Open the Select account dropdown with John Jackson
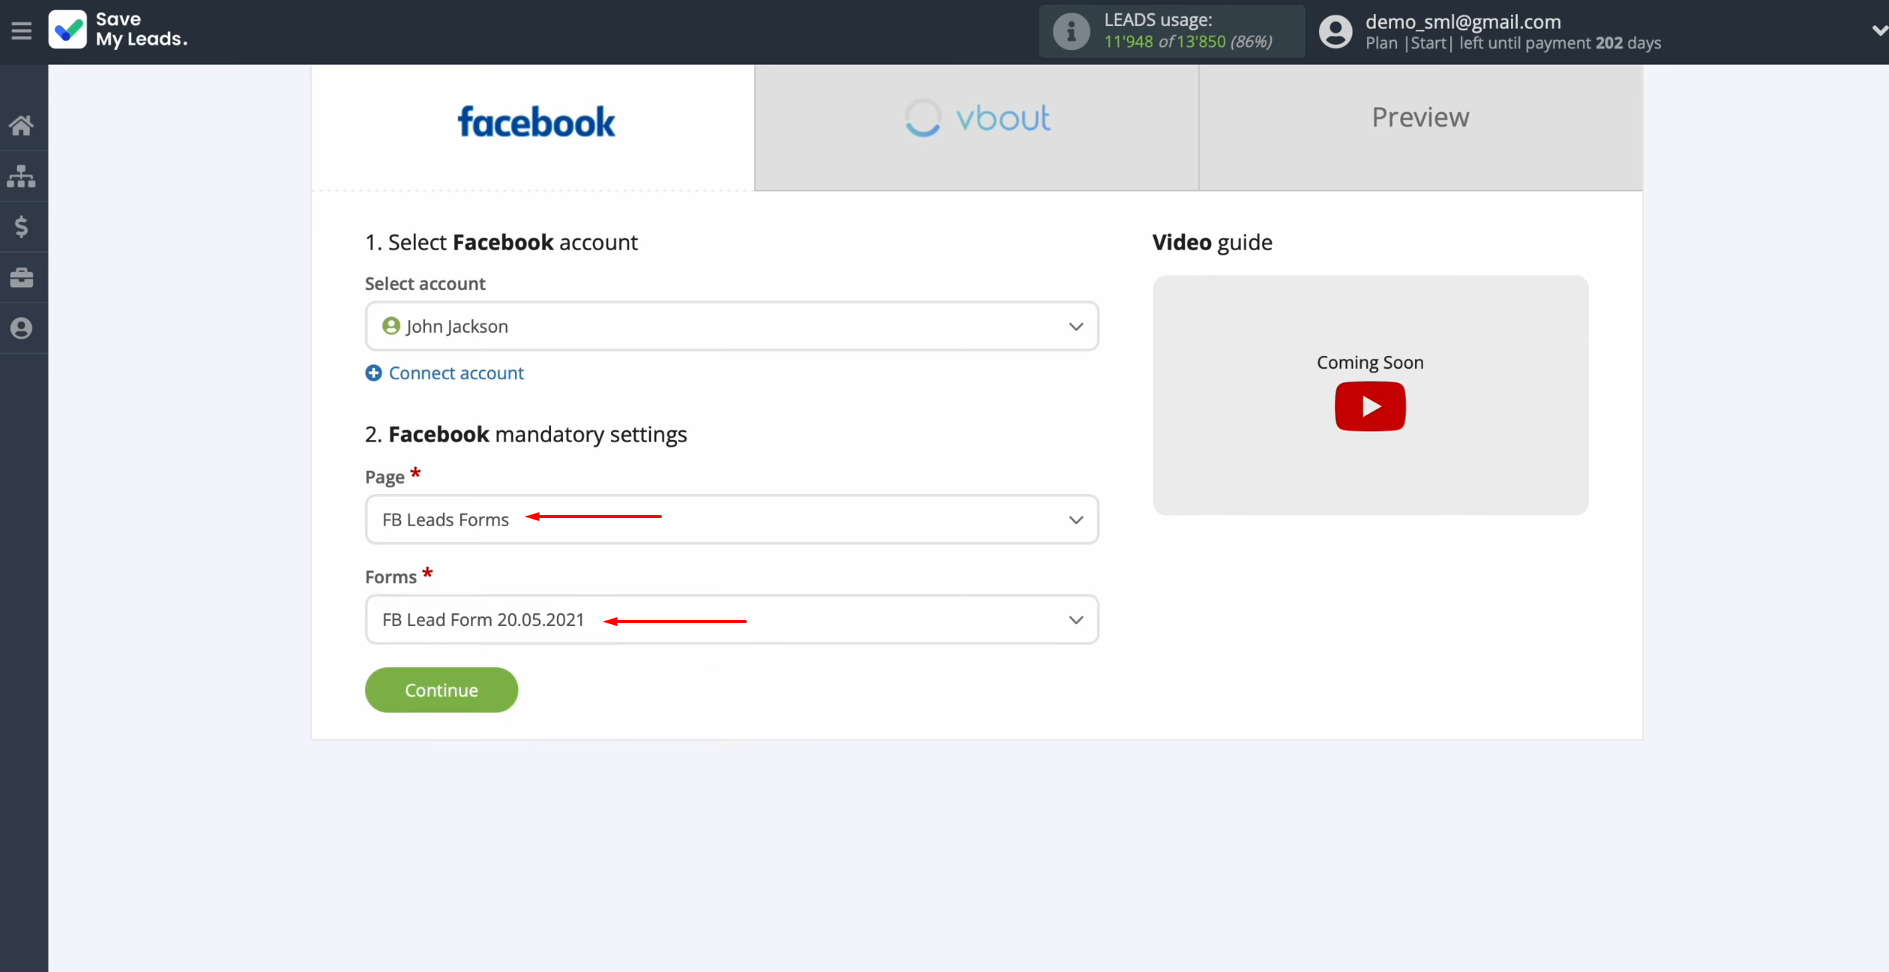This screenshot has width=1889, height=972. click(732, 326)
